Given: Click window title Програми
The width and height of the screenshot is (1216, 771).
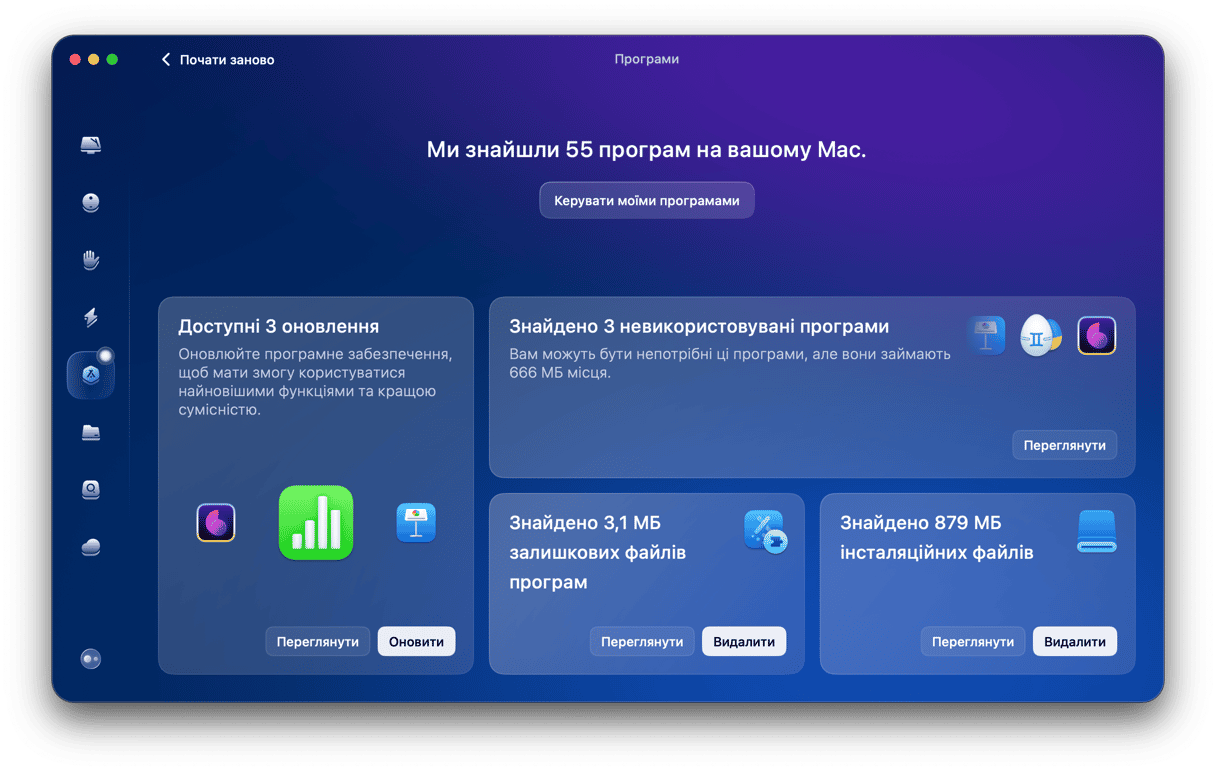Looking at the screenshot, I should [x=646, y=60].
